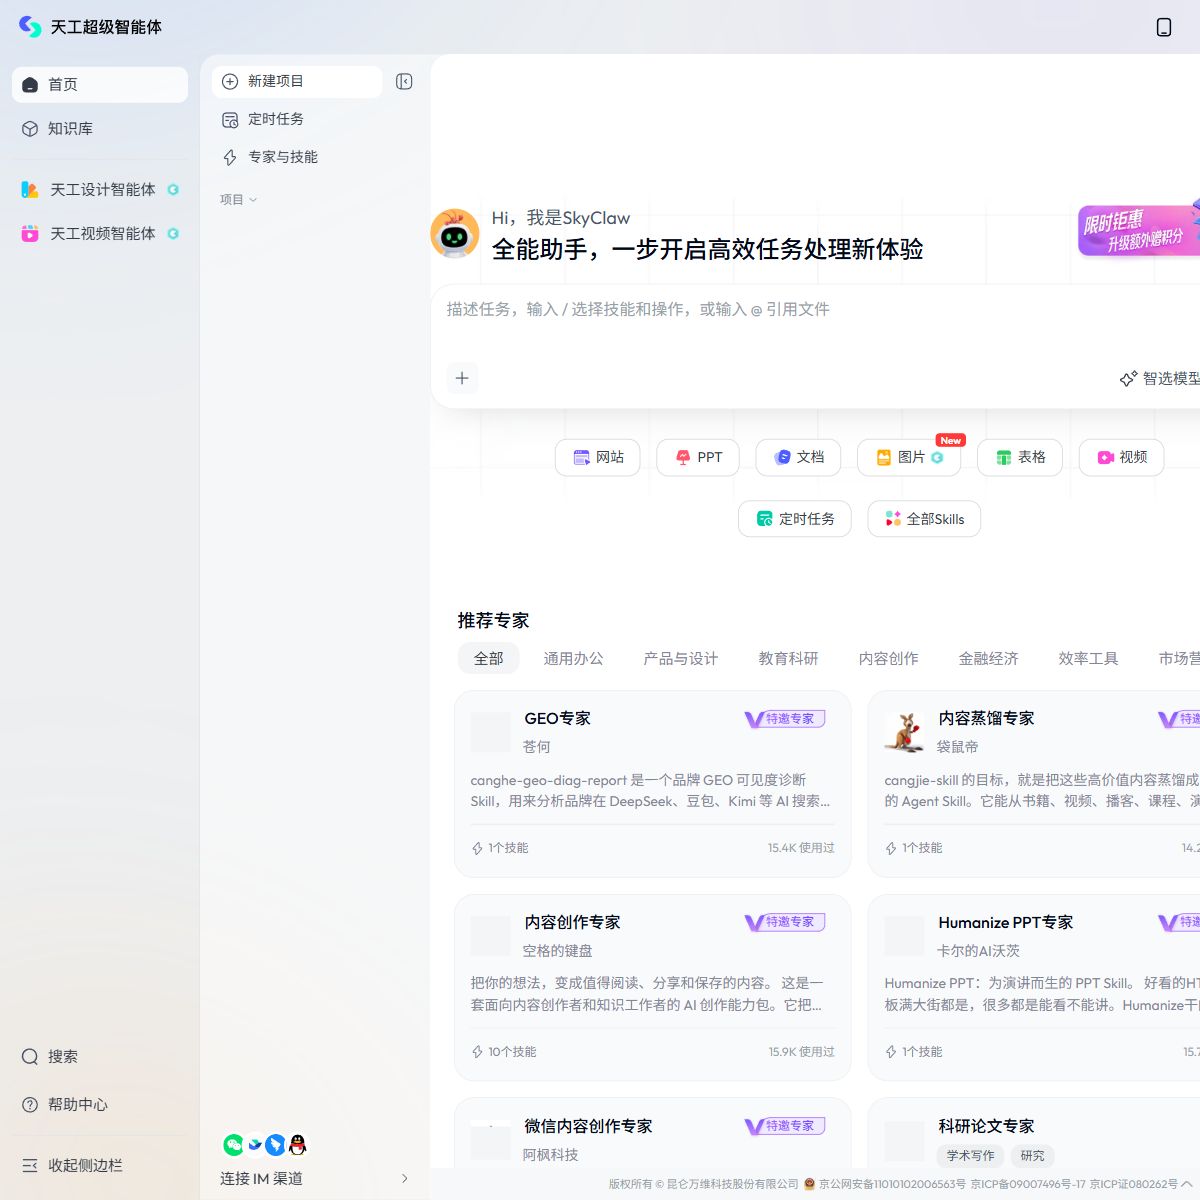1200x1200 pixels.
Task: Click 收起侧边栏 to collapse sidebar
Action: pyautogui.click(x=100, y=1166)
